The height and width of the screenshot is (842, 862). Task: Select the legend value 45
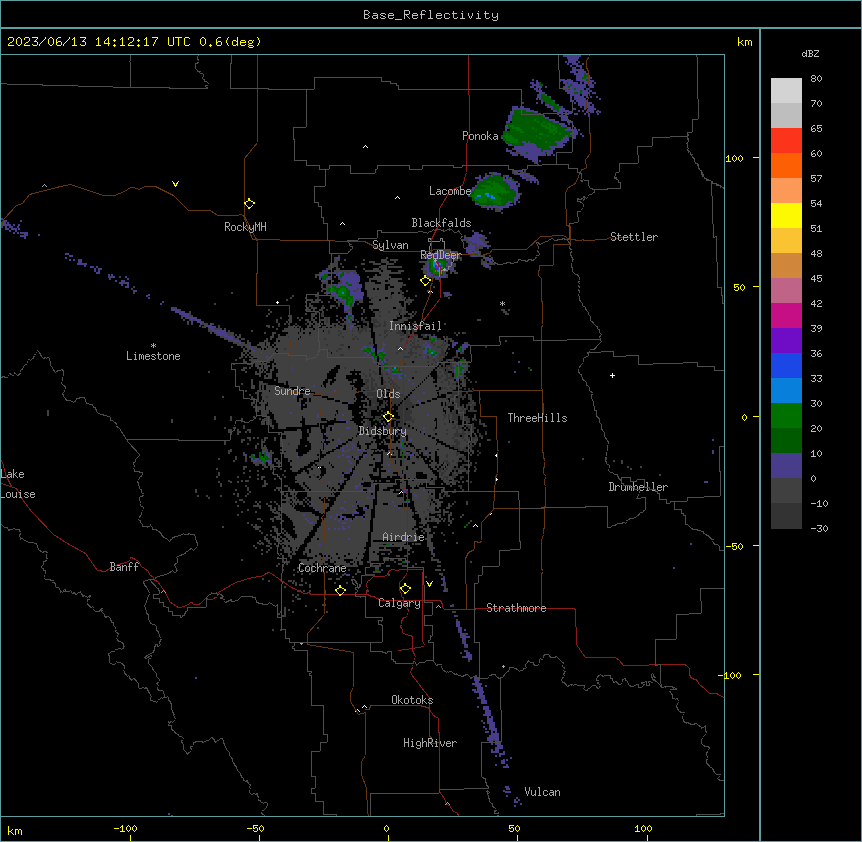(816, 278)
